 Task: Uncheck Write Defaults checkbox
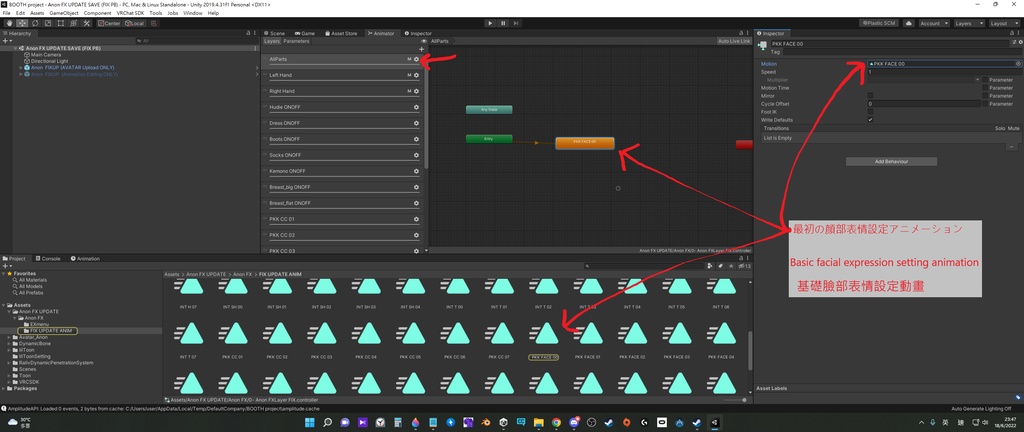point(870,119)
